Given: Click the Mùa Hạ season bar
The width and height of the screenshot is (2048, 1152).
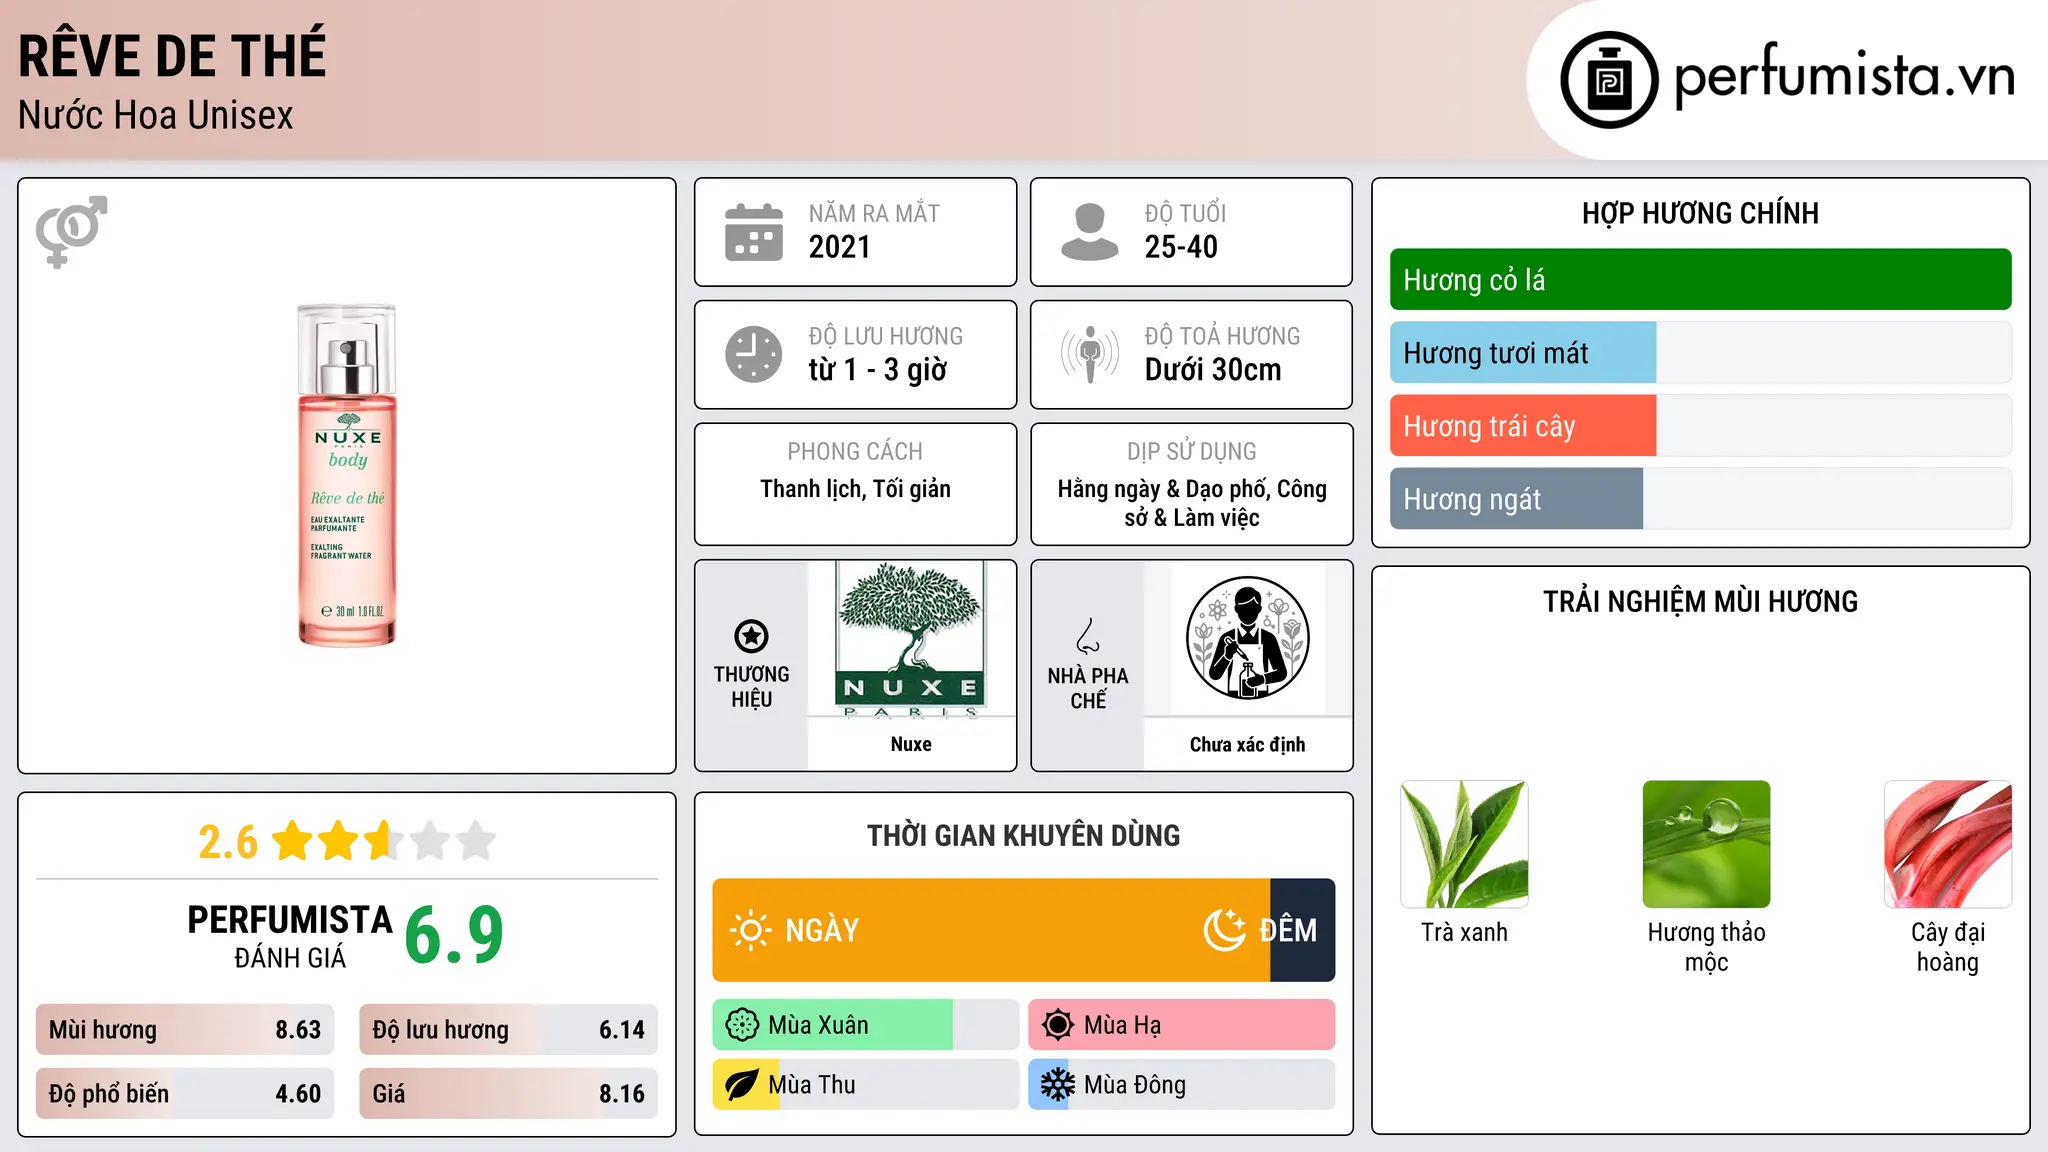Looking at the screenshot, I should [x=1181, y=1025].
